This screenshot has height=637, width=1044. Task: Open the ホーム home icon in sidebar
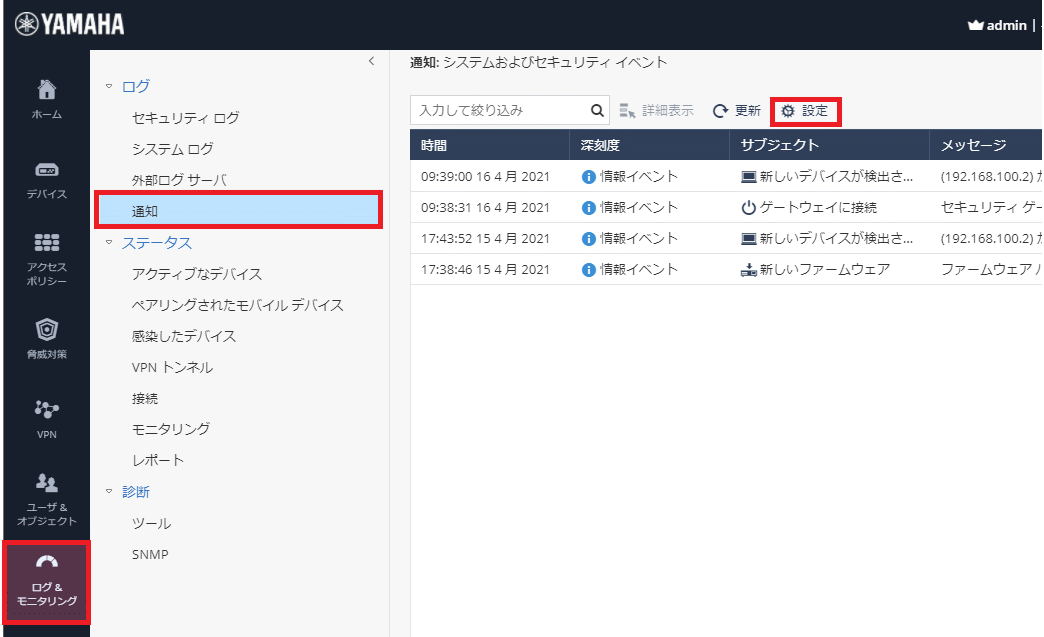(x=46, y=98)
